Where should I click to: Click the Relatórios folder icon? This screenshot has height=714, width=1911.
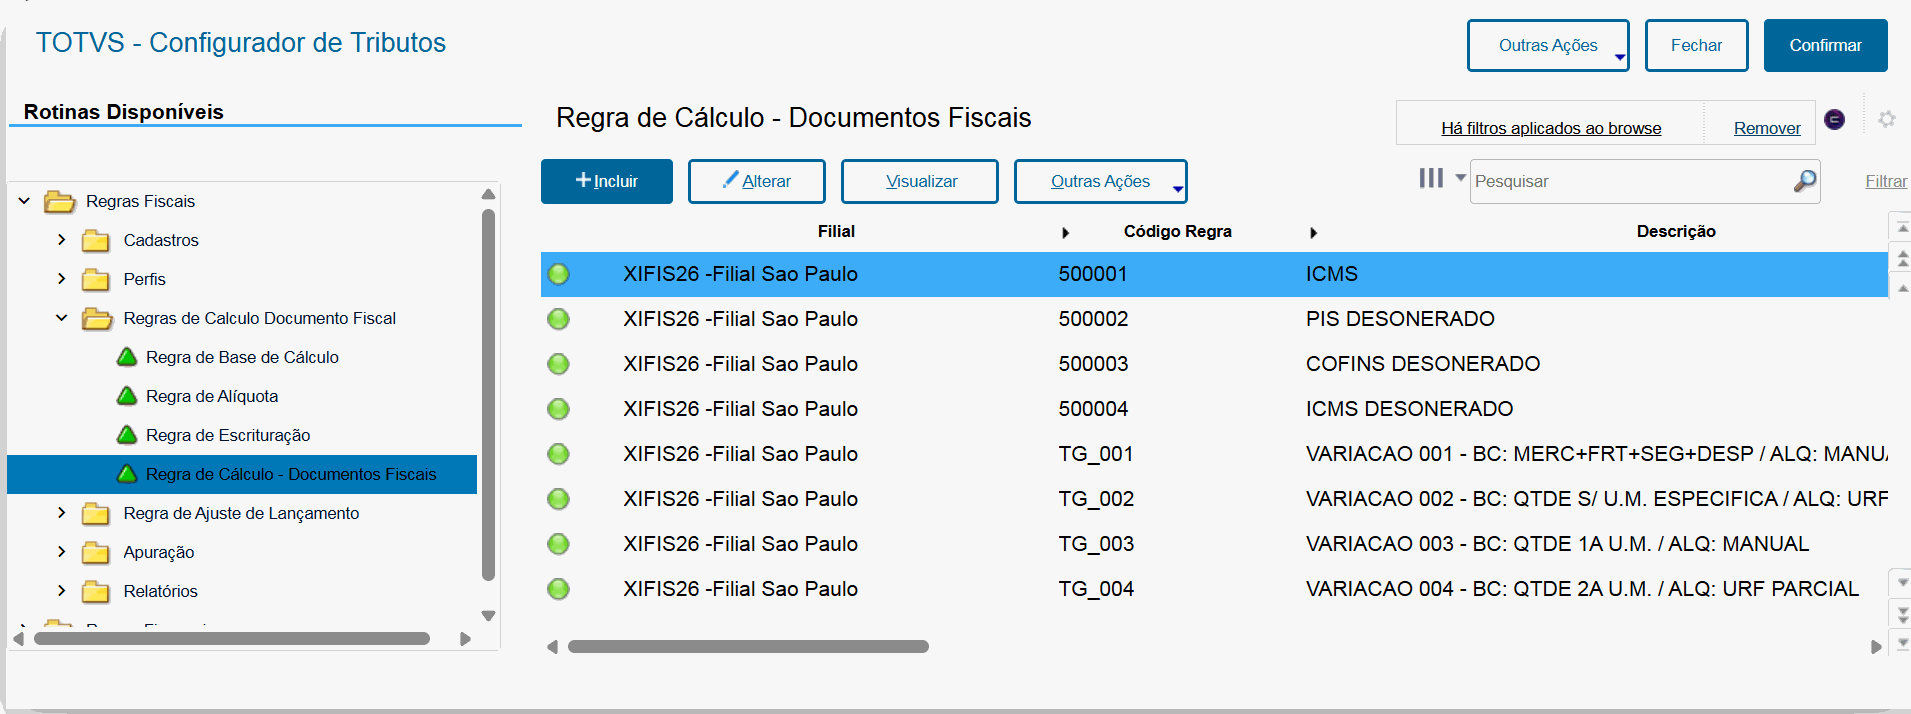pyautogui.click(x=96, y=592)
